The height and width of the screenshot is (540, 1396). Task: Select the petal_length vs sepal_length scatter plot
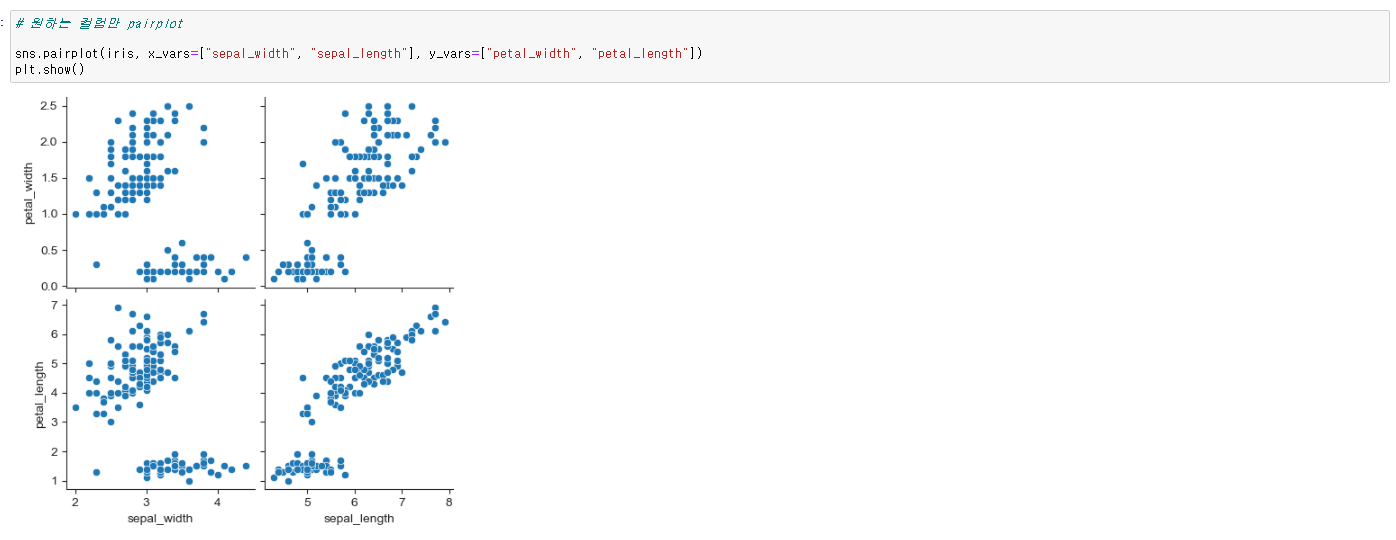pyautogui.click(x=357, y=392)
